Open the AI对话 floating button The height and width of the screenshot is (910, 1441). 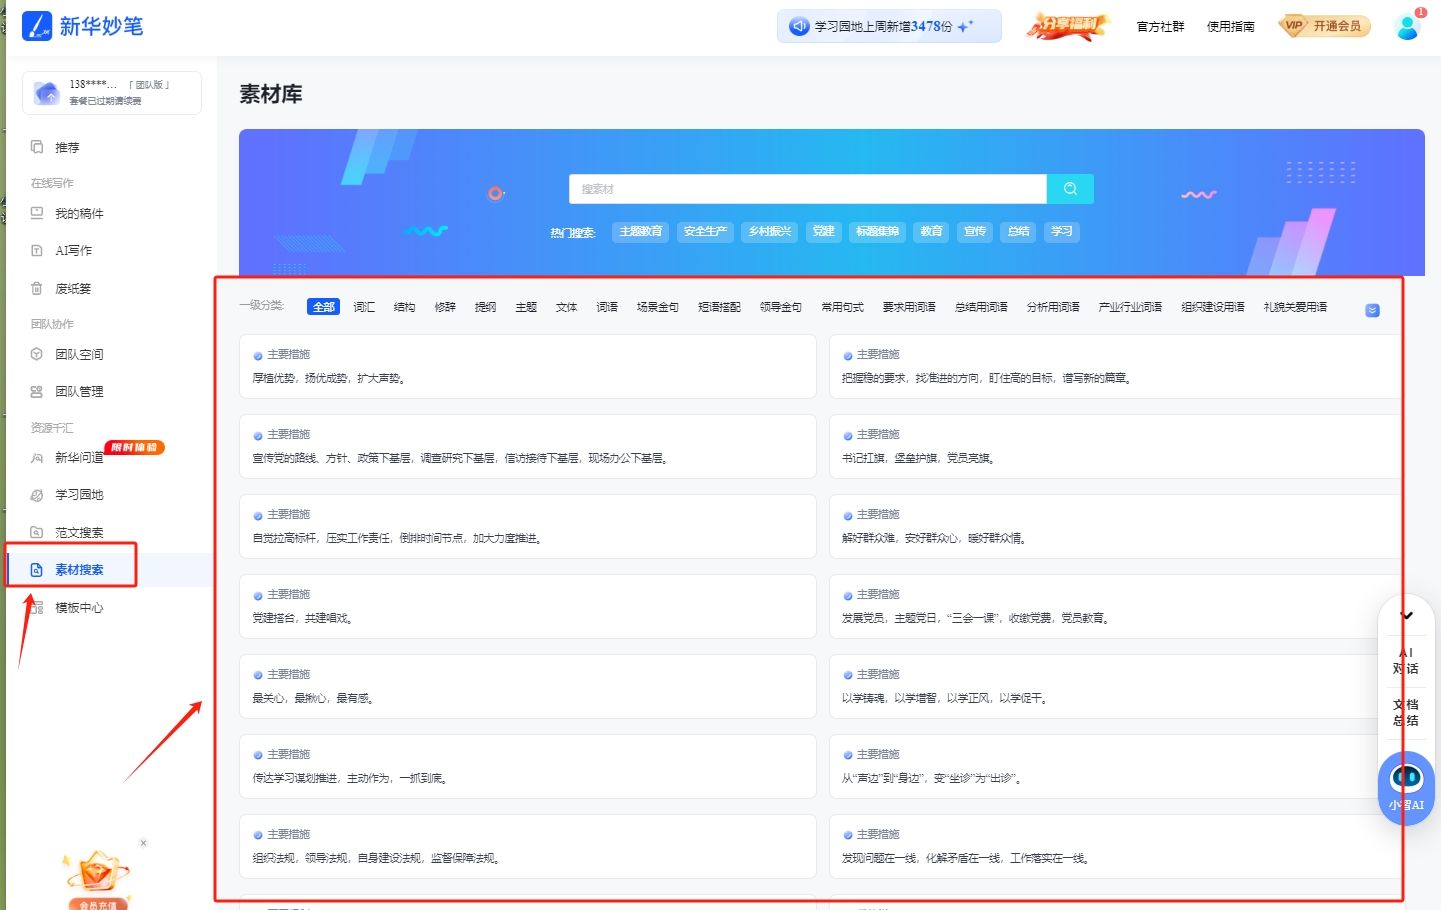(x=1406, y=661)
